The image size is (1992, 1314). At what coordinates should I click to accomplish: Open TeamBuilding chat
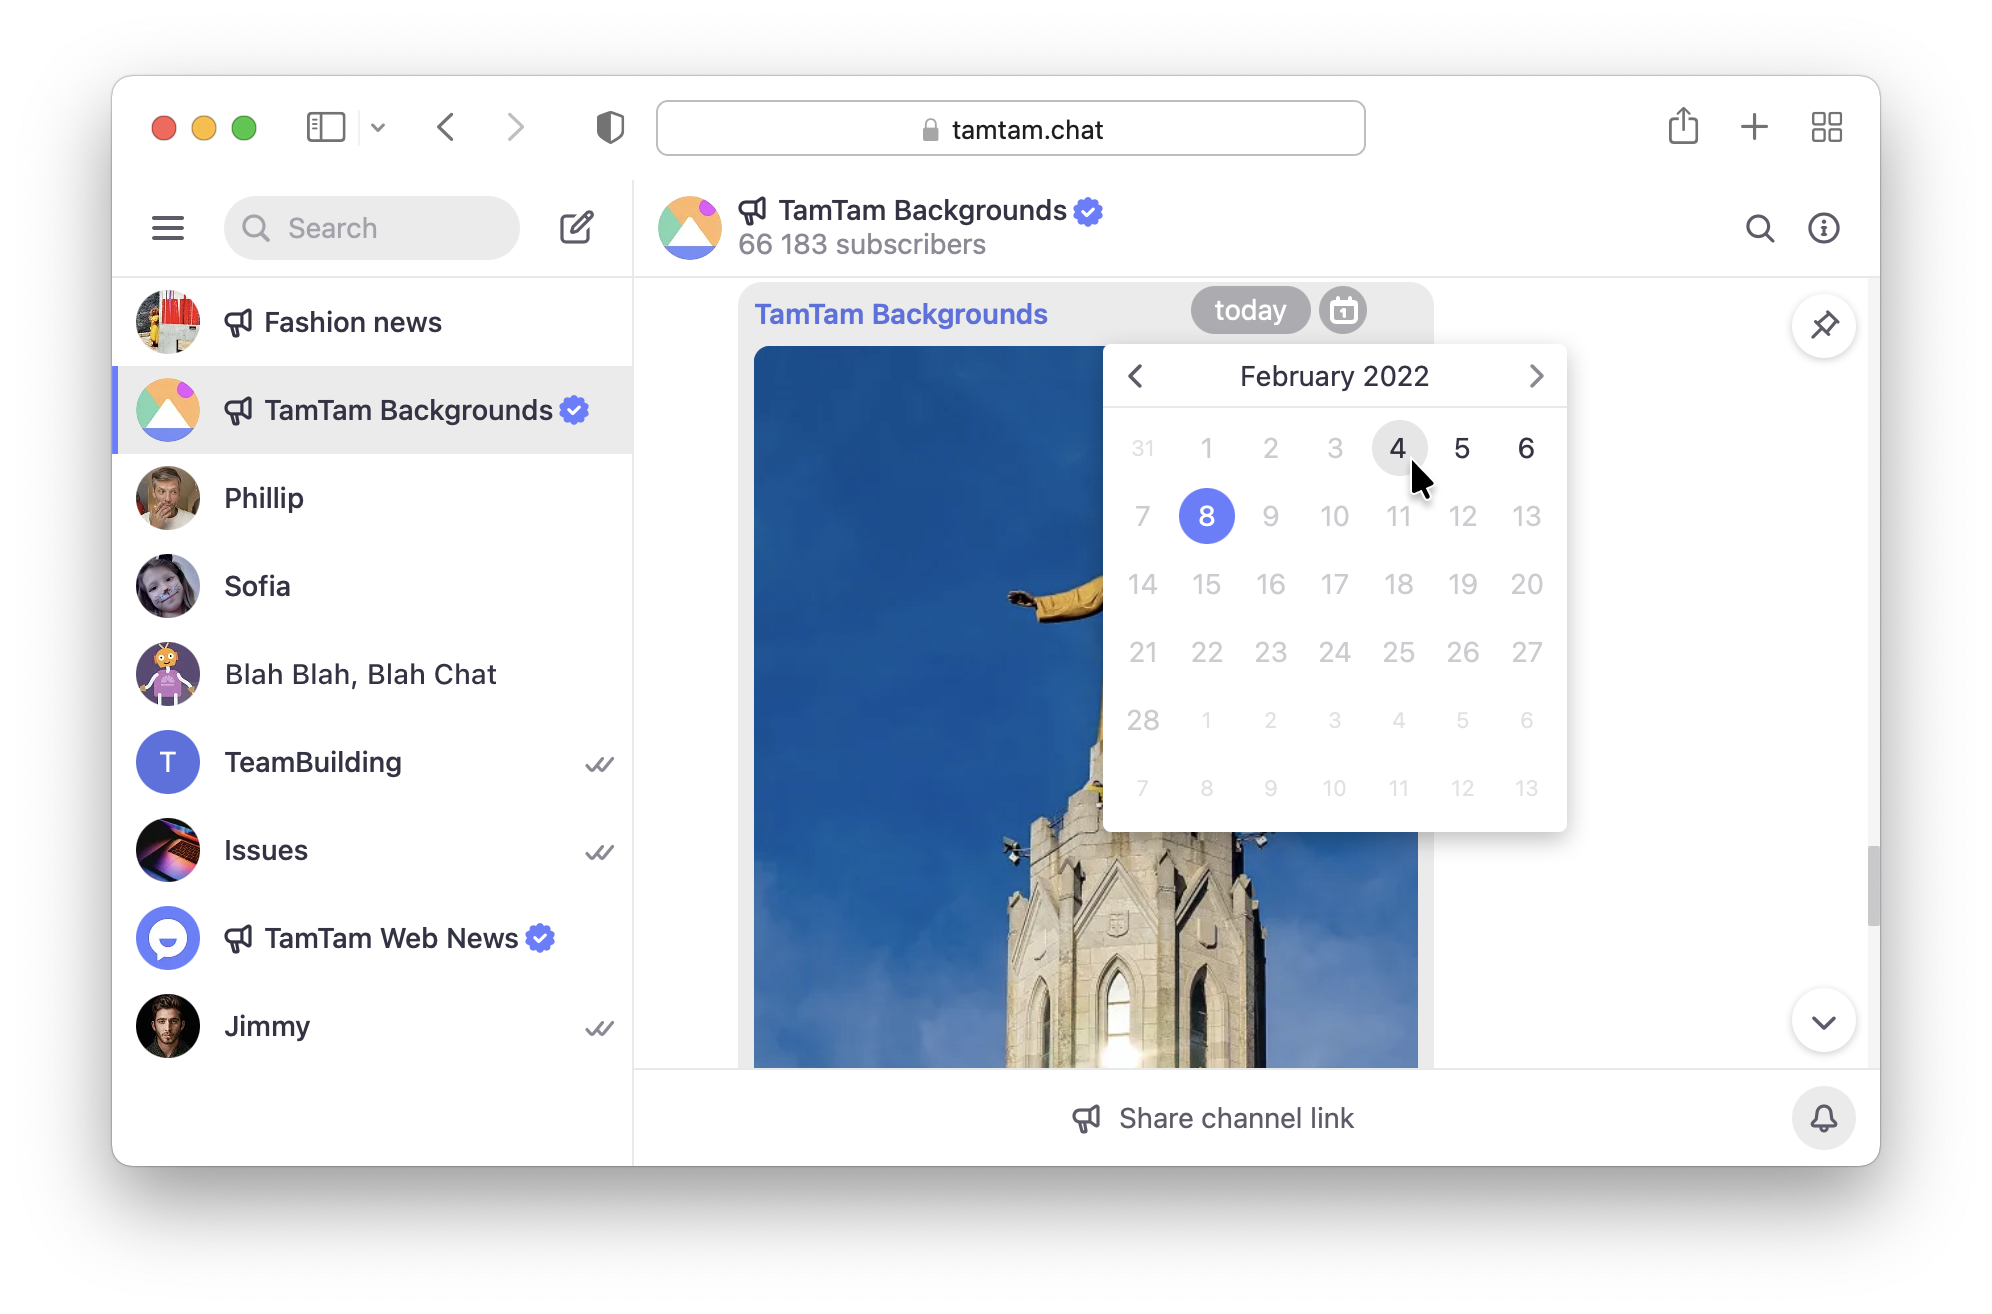(373, 762)
